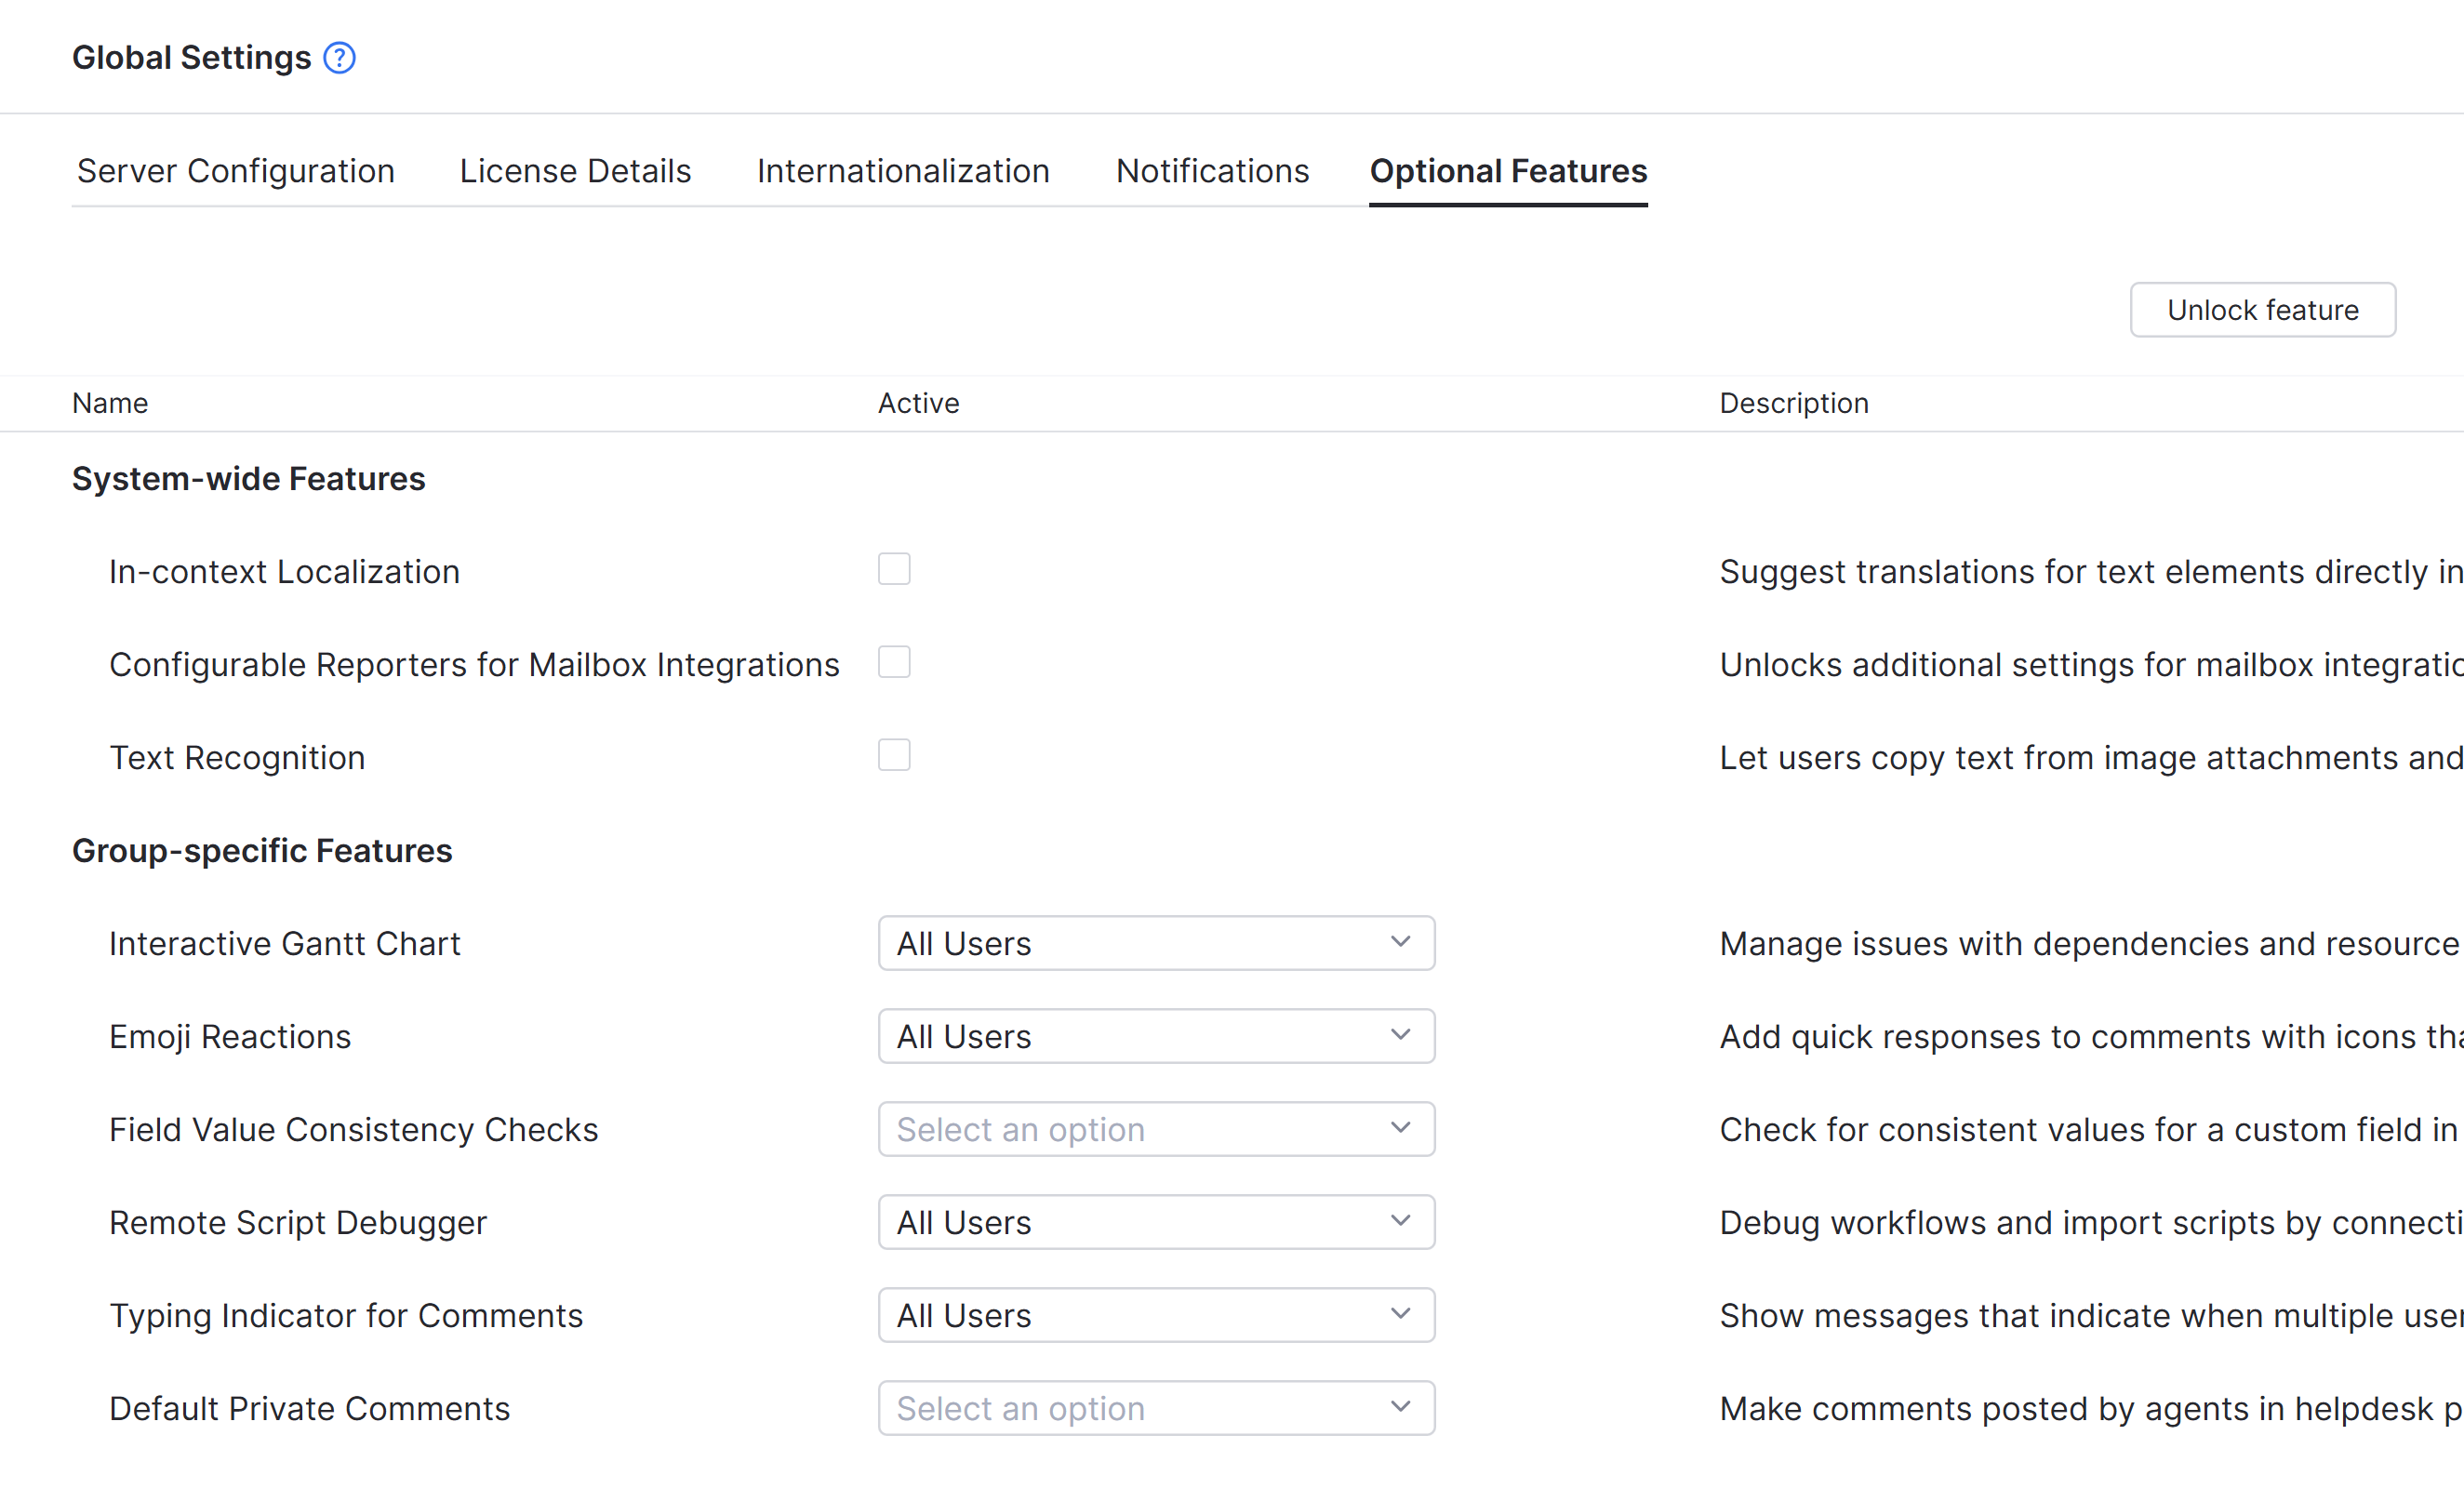Enable Configurable Reporters for Mailbox Integrations
This screenshot has height=1488, width=2464.
(894, 661)
